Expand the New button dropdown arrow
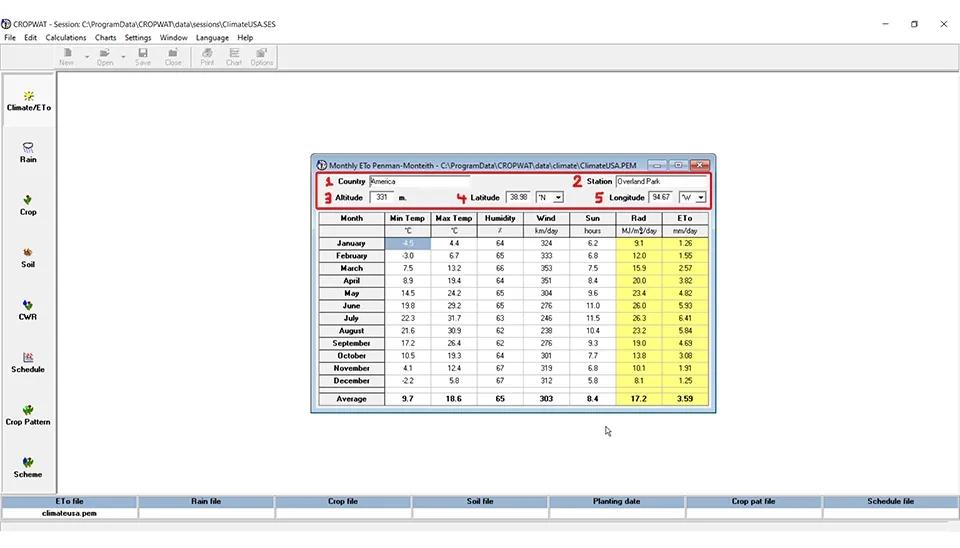 click(87, 57)
